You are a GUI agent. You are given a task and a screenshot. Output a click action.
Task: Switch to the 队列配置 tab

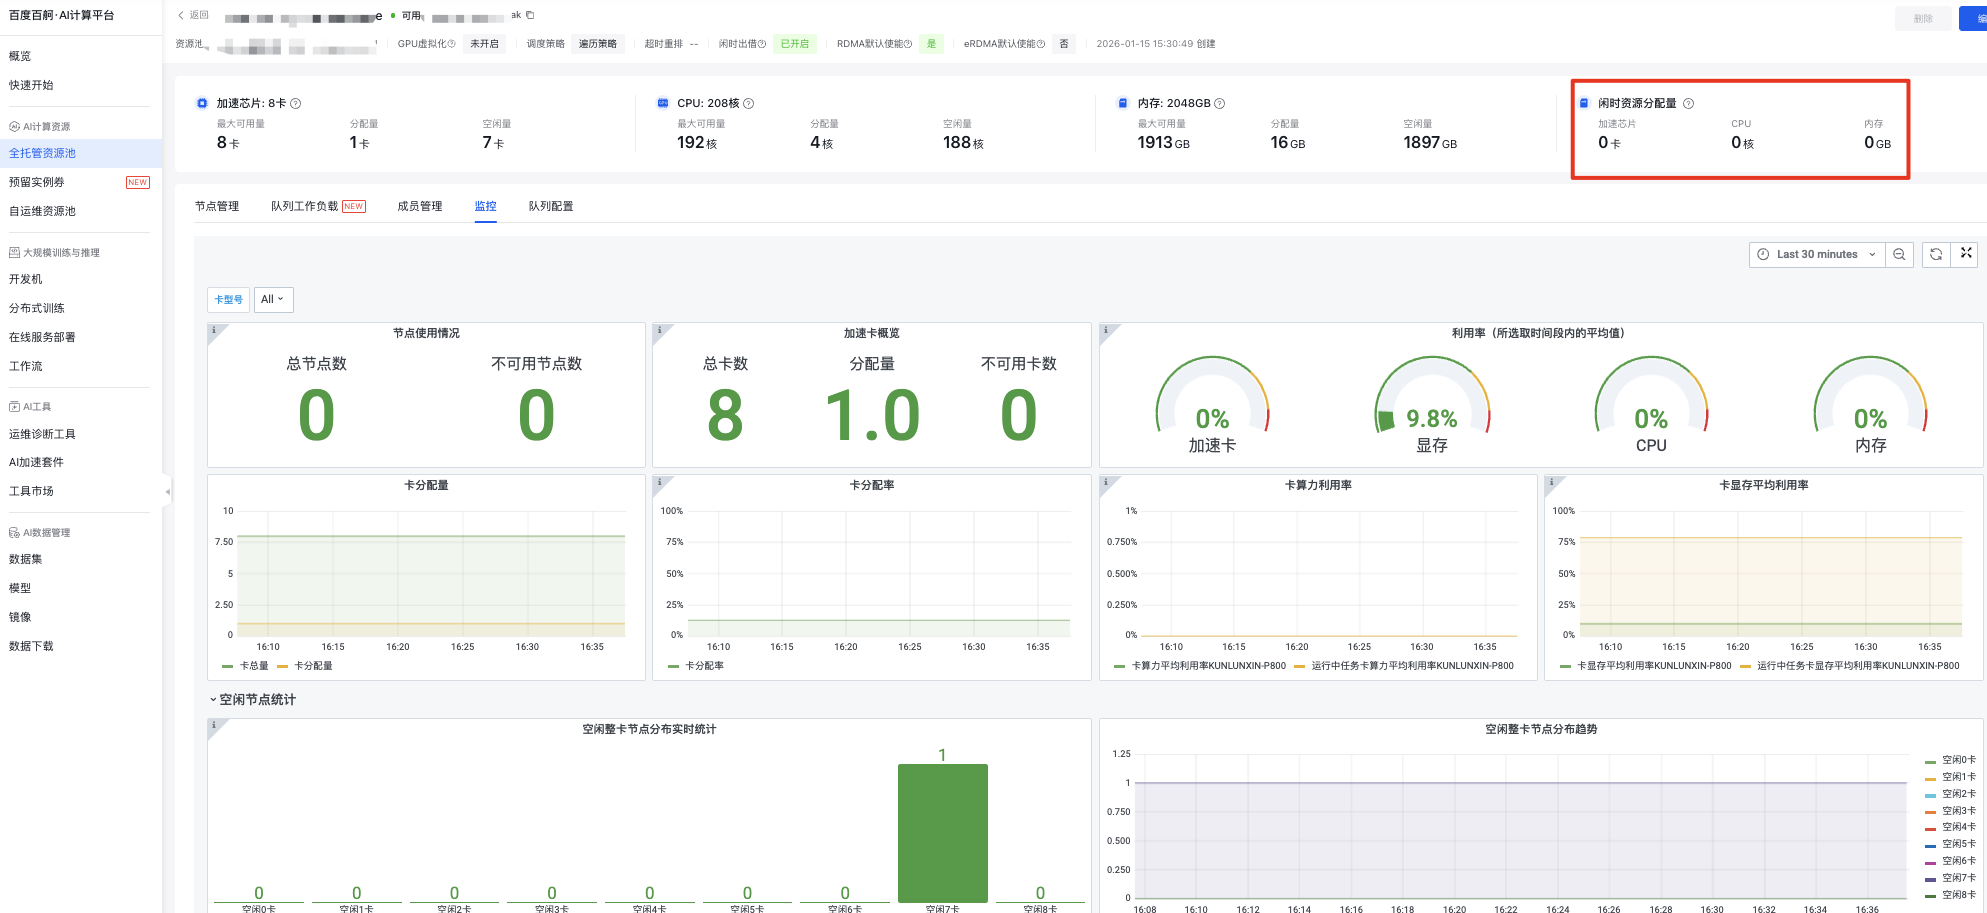point(551,207)
